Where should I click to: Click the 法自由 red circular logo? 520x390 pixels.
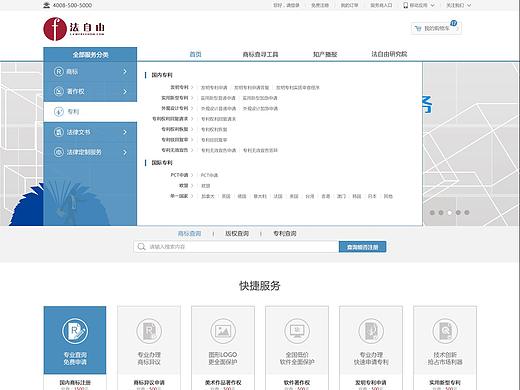55,29
